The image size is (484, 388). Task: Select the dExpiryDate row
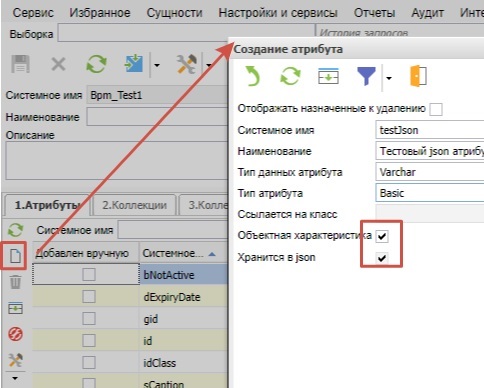[x=130, y=297]
